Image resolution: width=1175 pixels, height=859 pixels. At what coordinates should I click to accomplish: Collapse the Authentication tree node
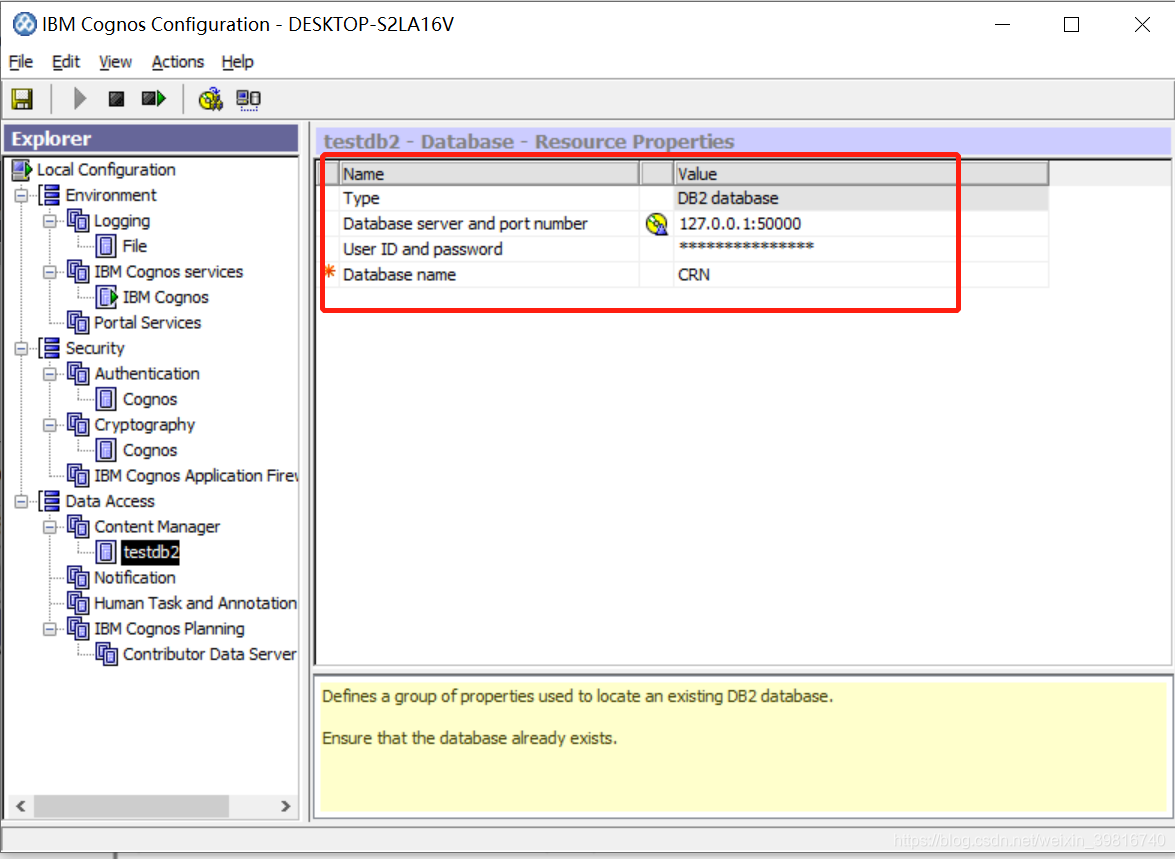coord(49,375)
